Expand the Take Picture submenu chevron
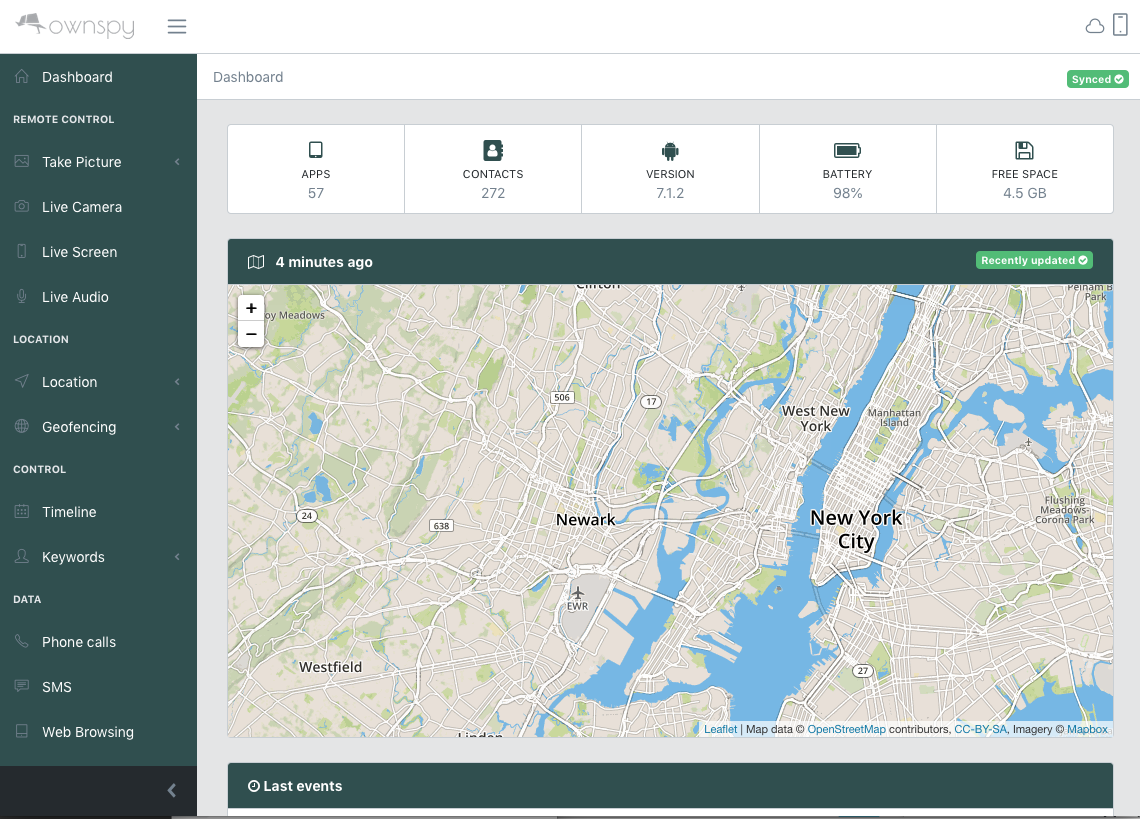The image size is (1140, 819). 177,161
